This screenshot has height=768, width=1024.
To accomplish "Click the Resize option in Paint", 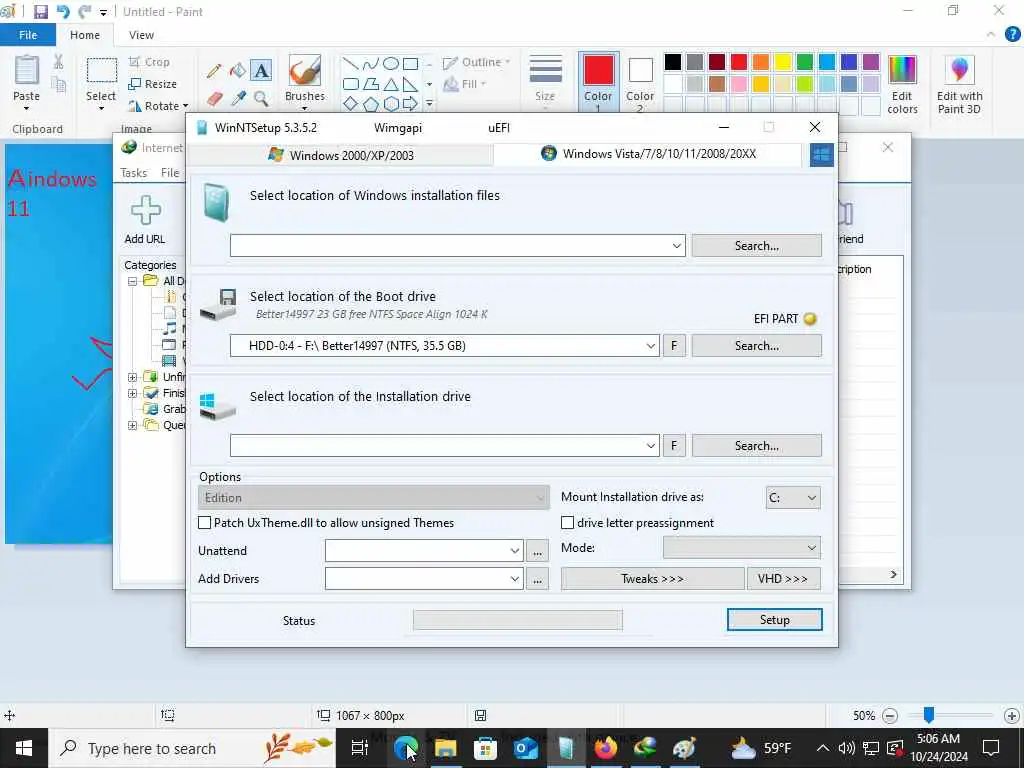I will tap(153, 84).
